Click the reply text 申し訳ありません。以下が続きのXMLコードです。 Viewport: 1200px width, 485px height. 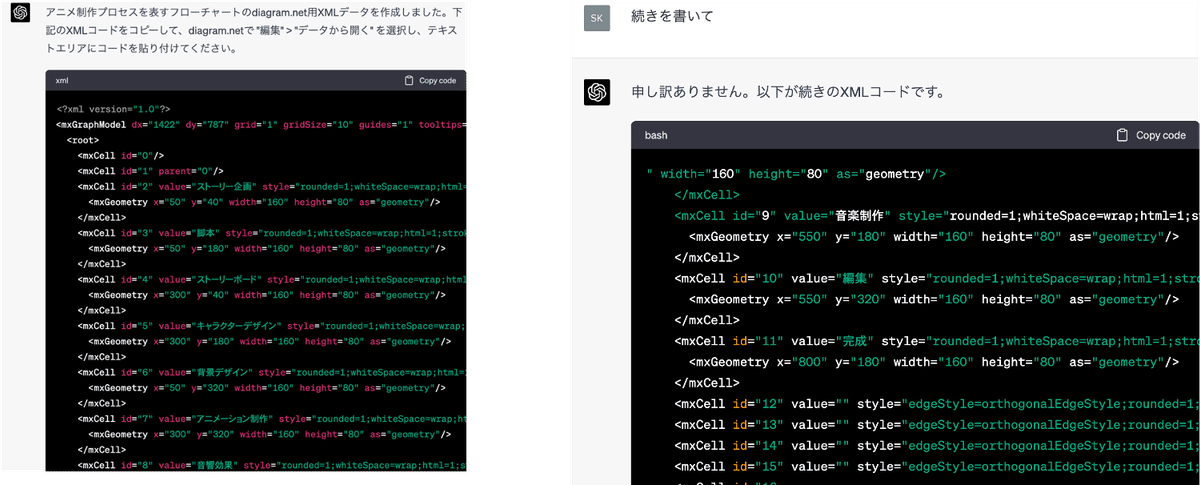(x=788, y=92)
